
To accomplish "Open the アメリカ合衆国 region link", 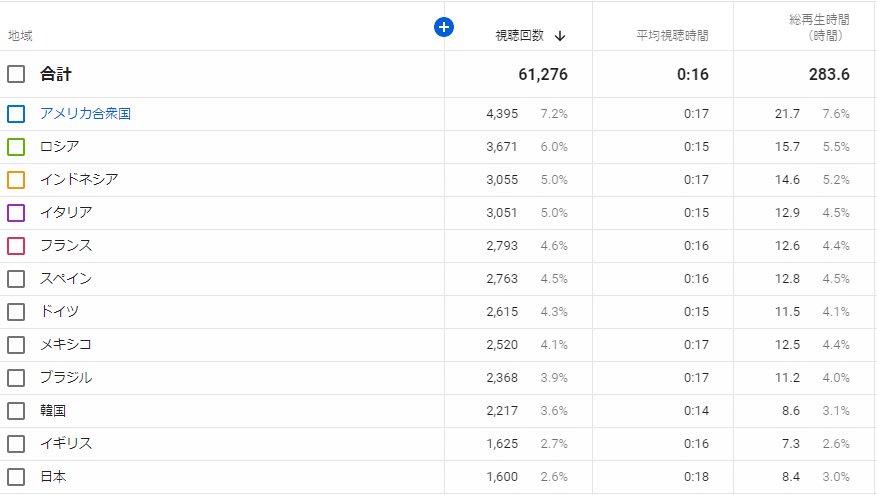I will (85, 114).
